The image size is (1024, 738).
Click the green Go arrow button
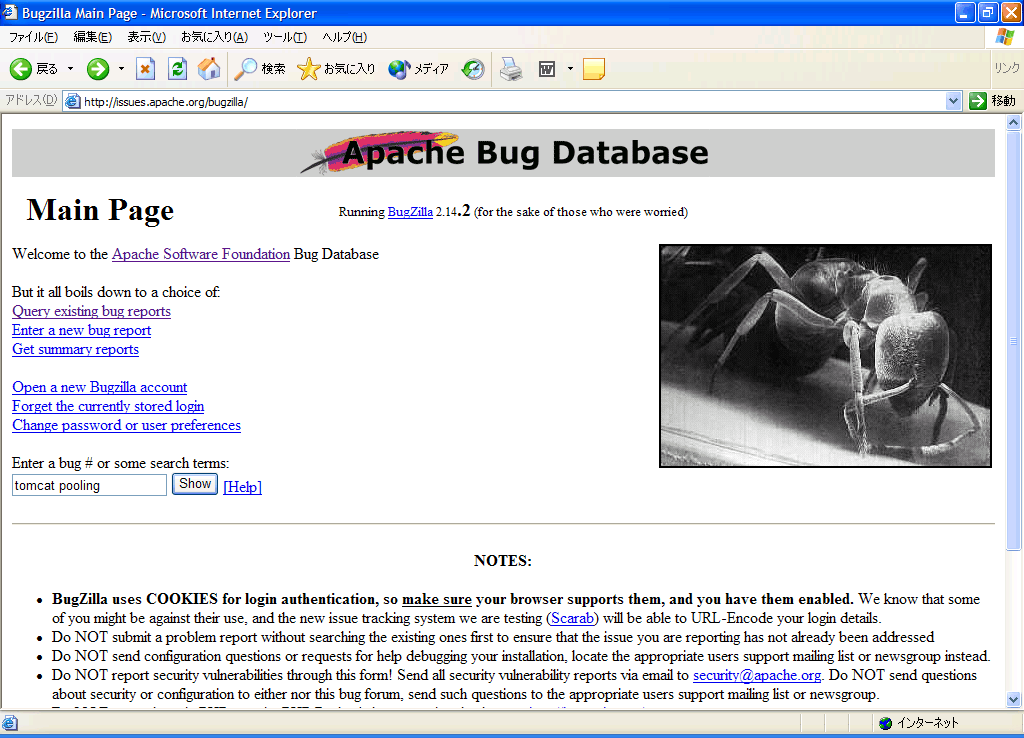(978, 101)
